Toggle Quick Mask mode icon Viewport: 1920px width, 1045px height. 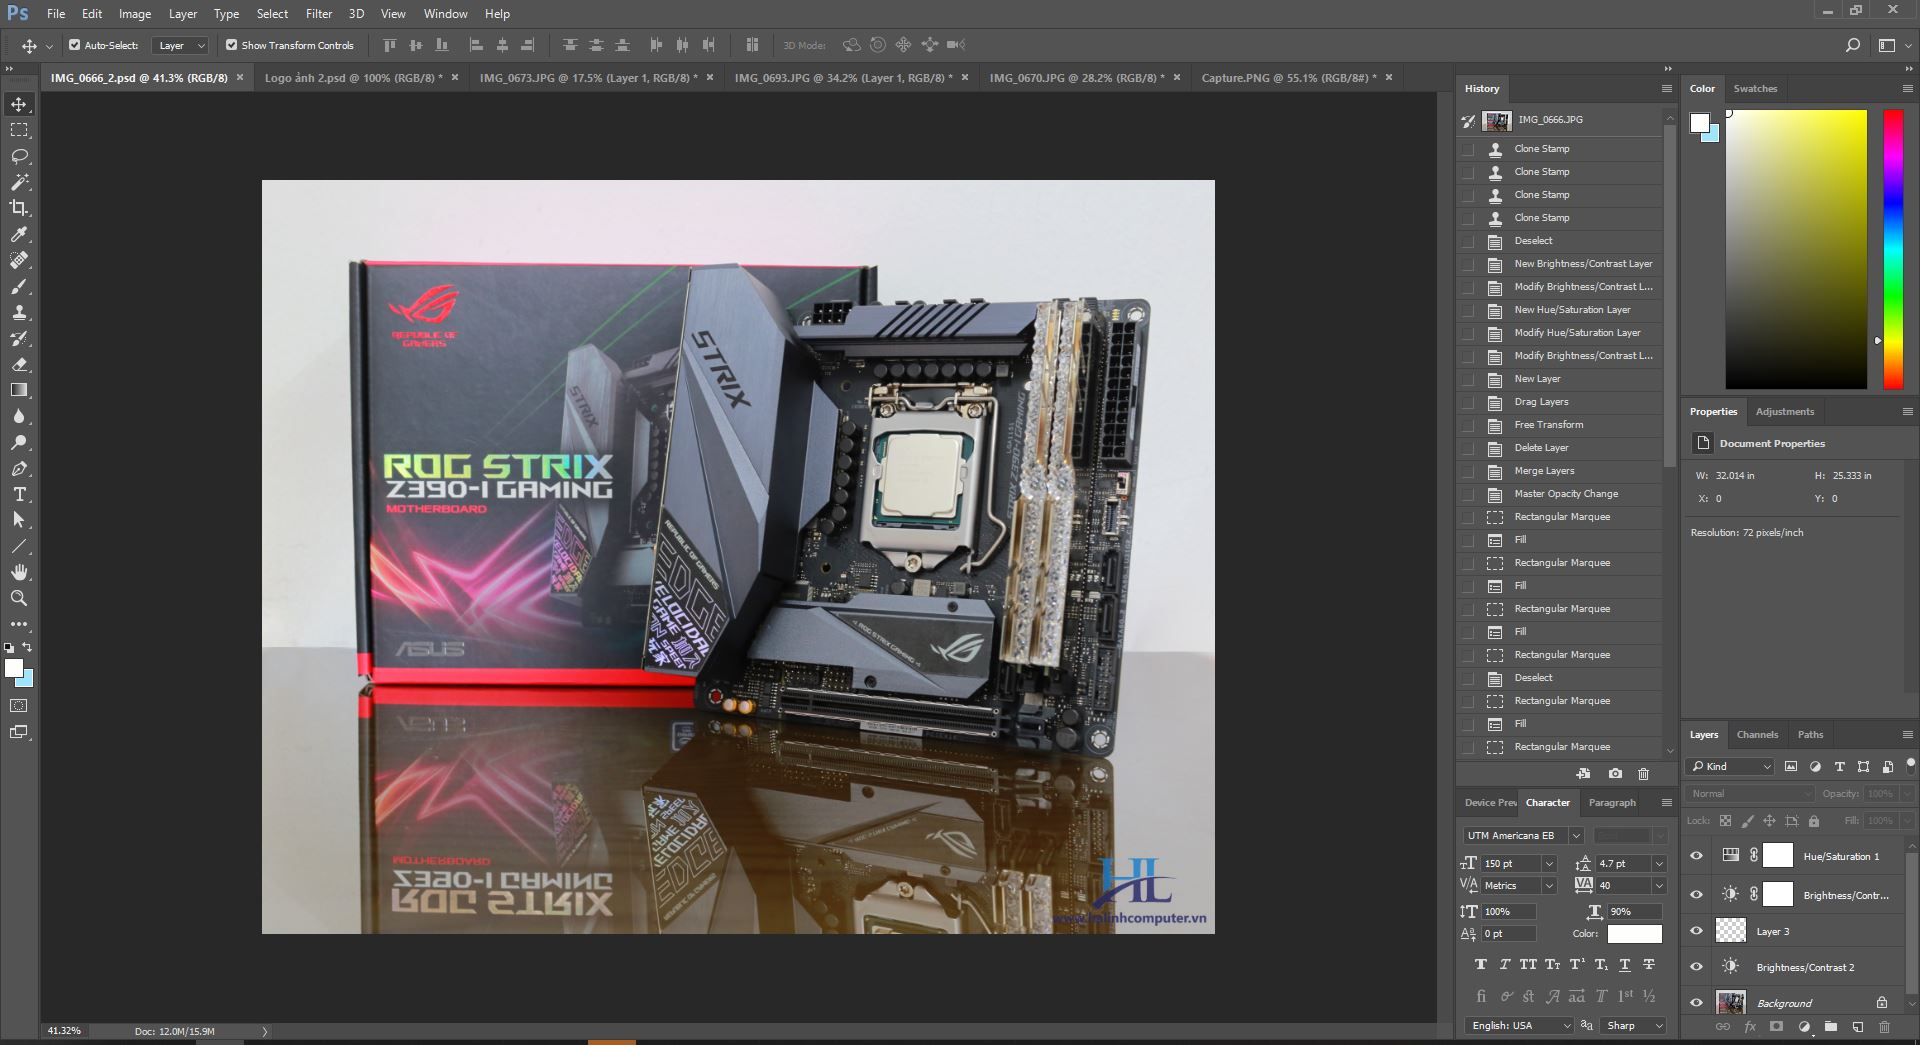(x=19, y=706)
